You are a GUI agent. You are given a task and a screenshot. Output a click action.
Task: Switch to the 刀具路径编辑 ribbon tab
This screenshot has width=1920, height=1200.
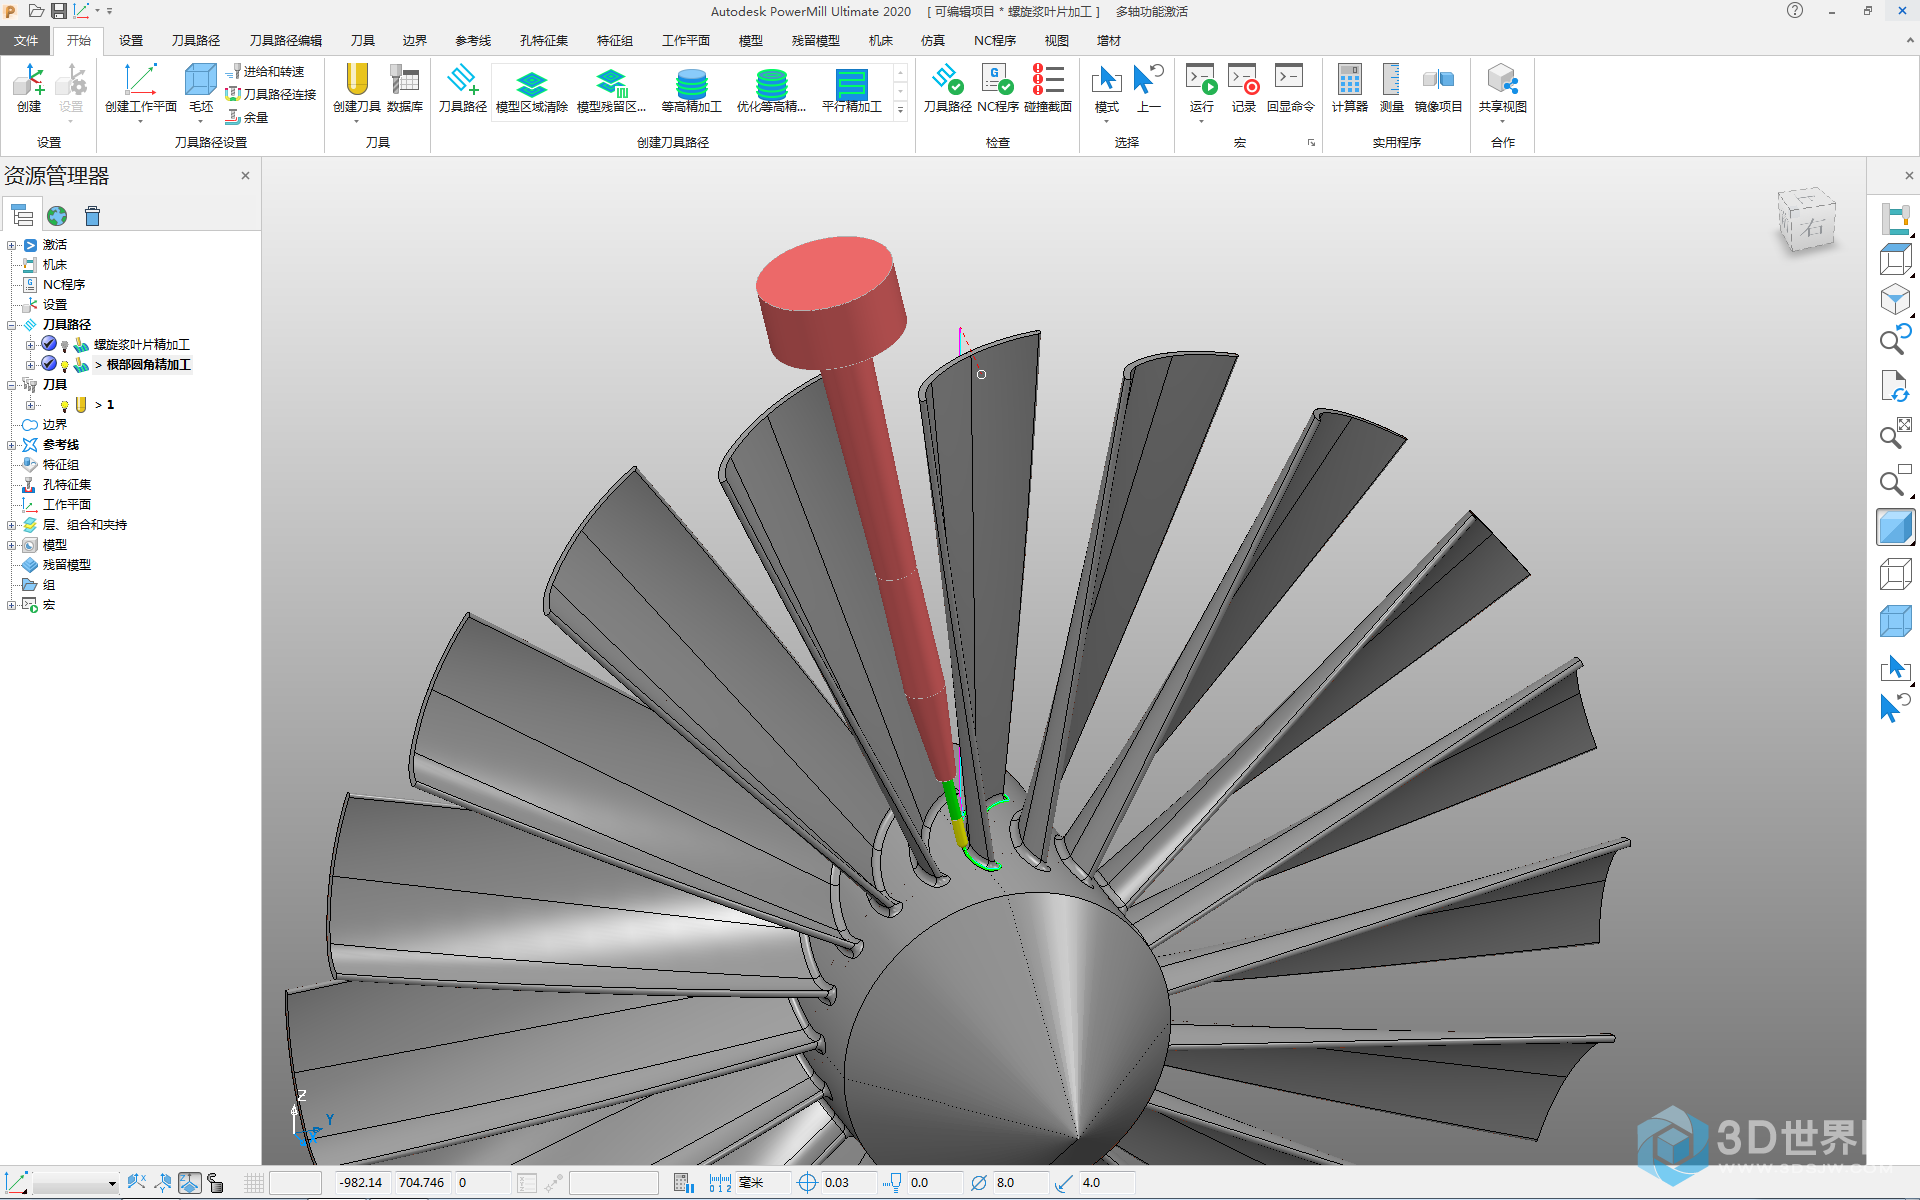coord(286,40)
